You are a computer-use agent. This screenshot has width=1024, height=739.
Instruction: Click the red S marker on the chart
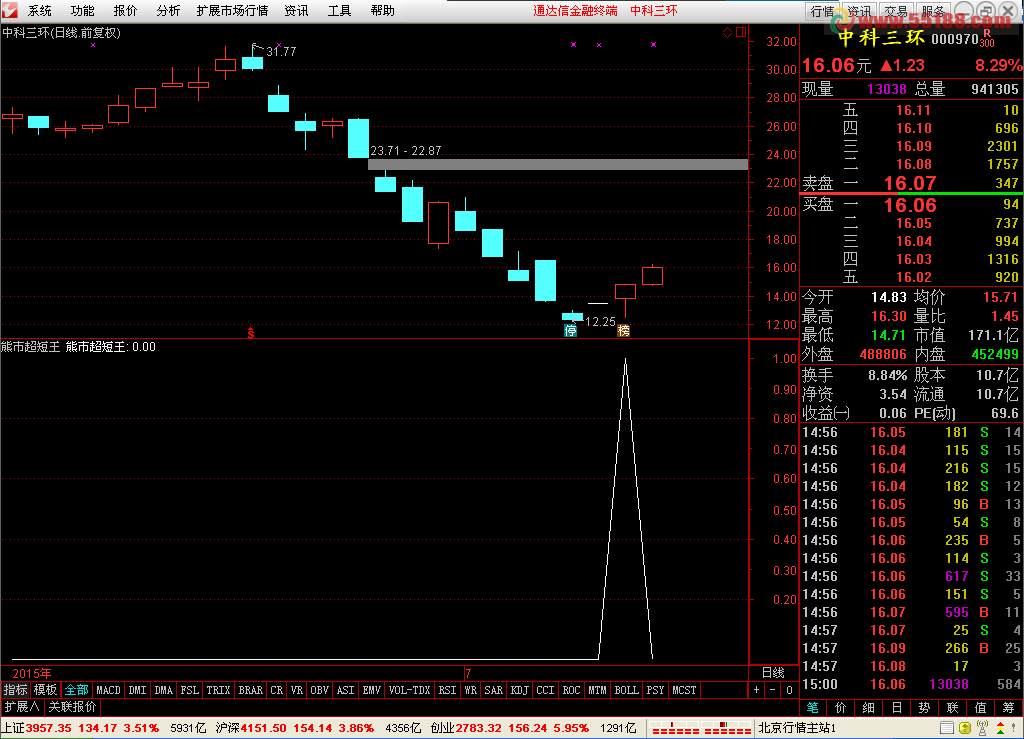pyautogui.click(x=251, y=333)
